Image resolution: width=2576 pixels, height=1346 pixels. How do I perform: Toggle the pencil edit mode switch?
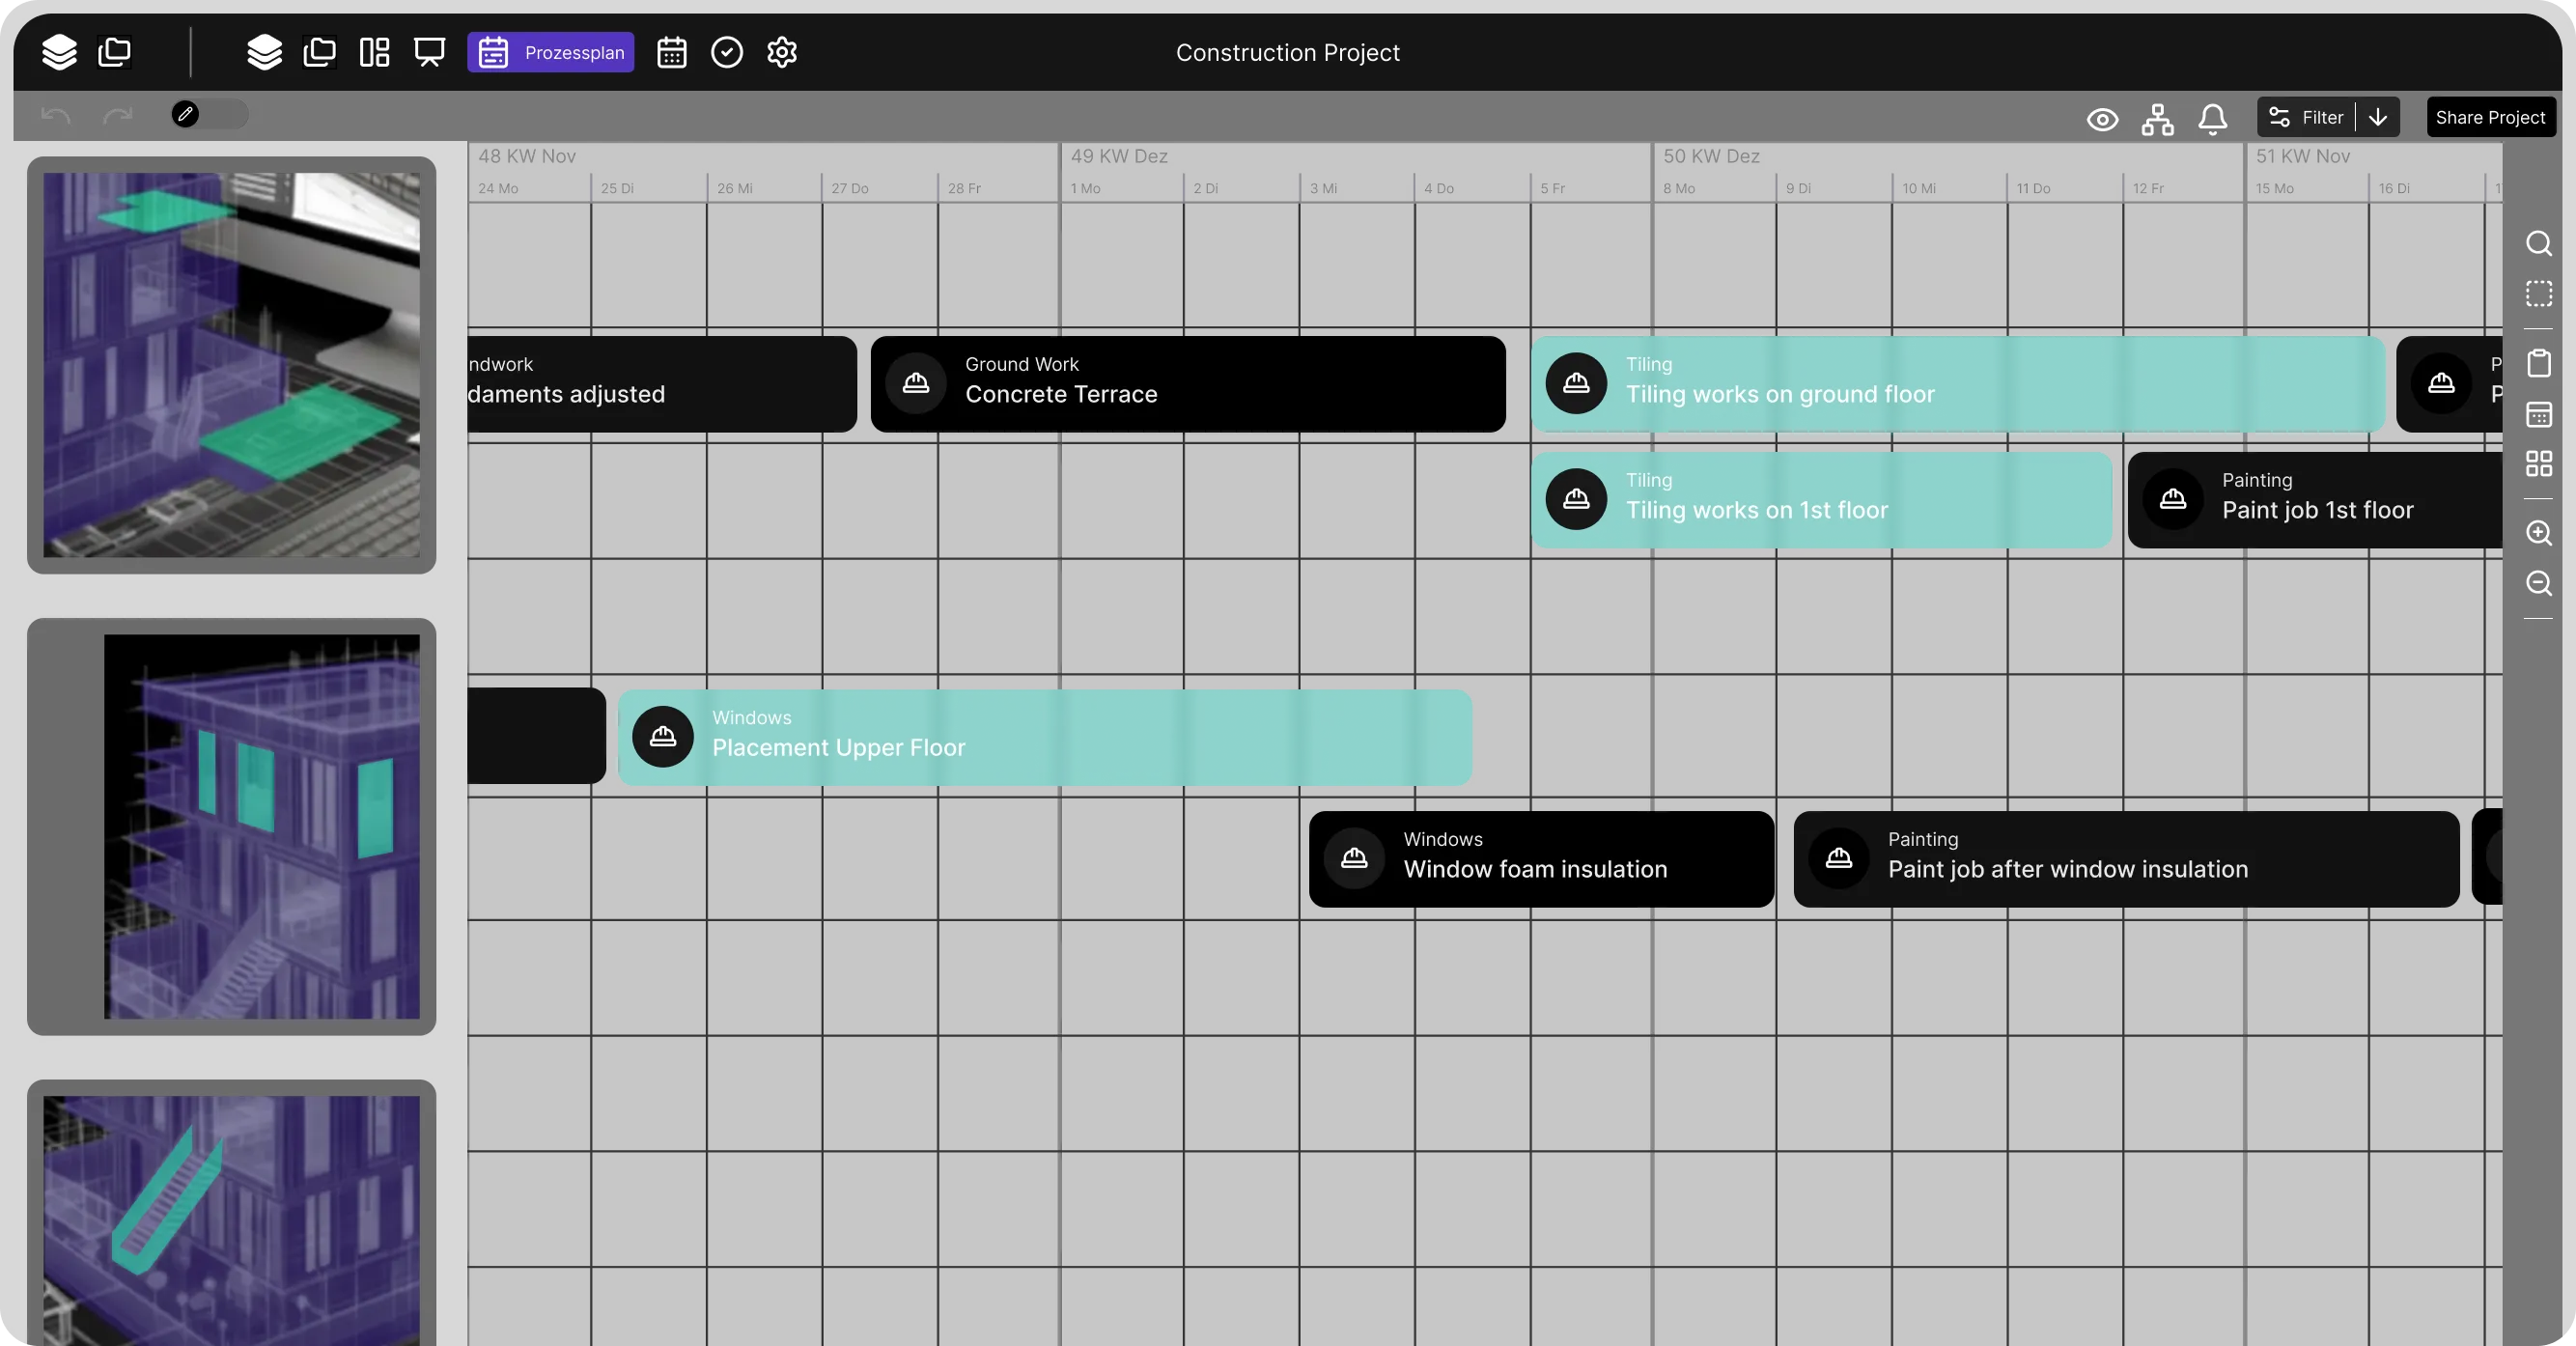[x=208, y=114]
